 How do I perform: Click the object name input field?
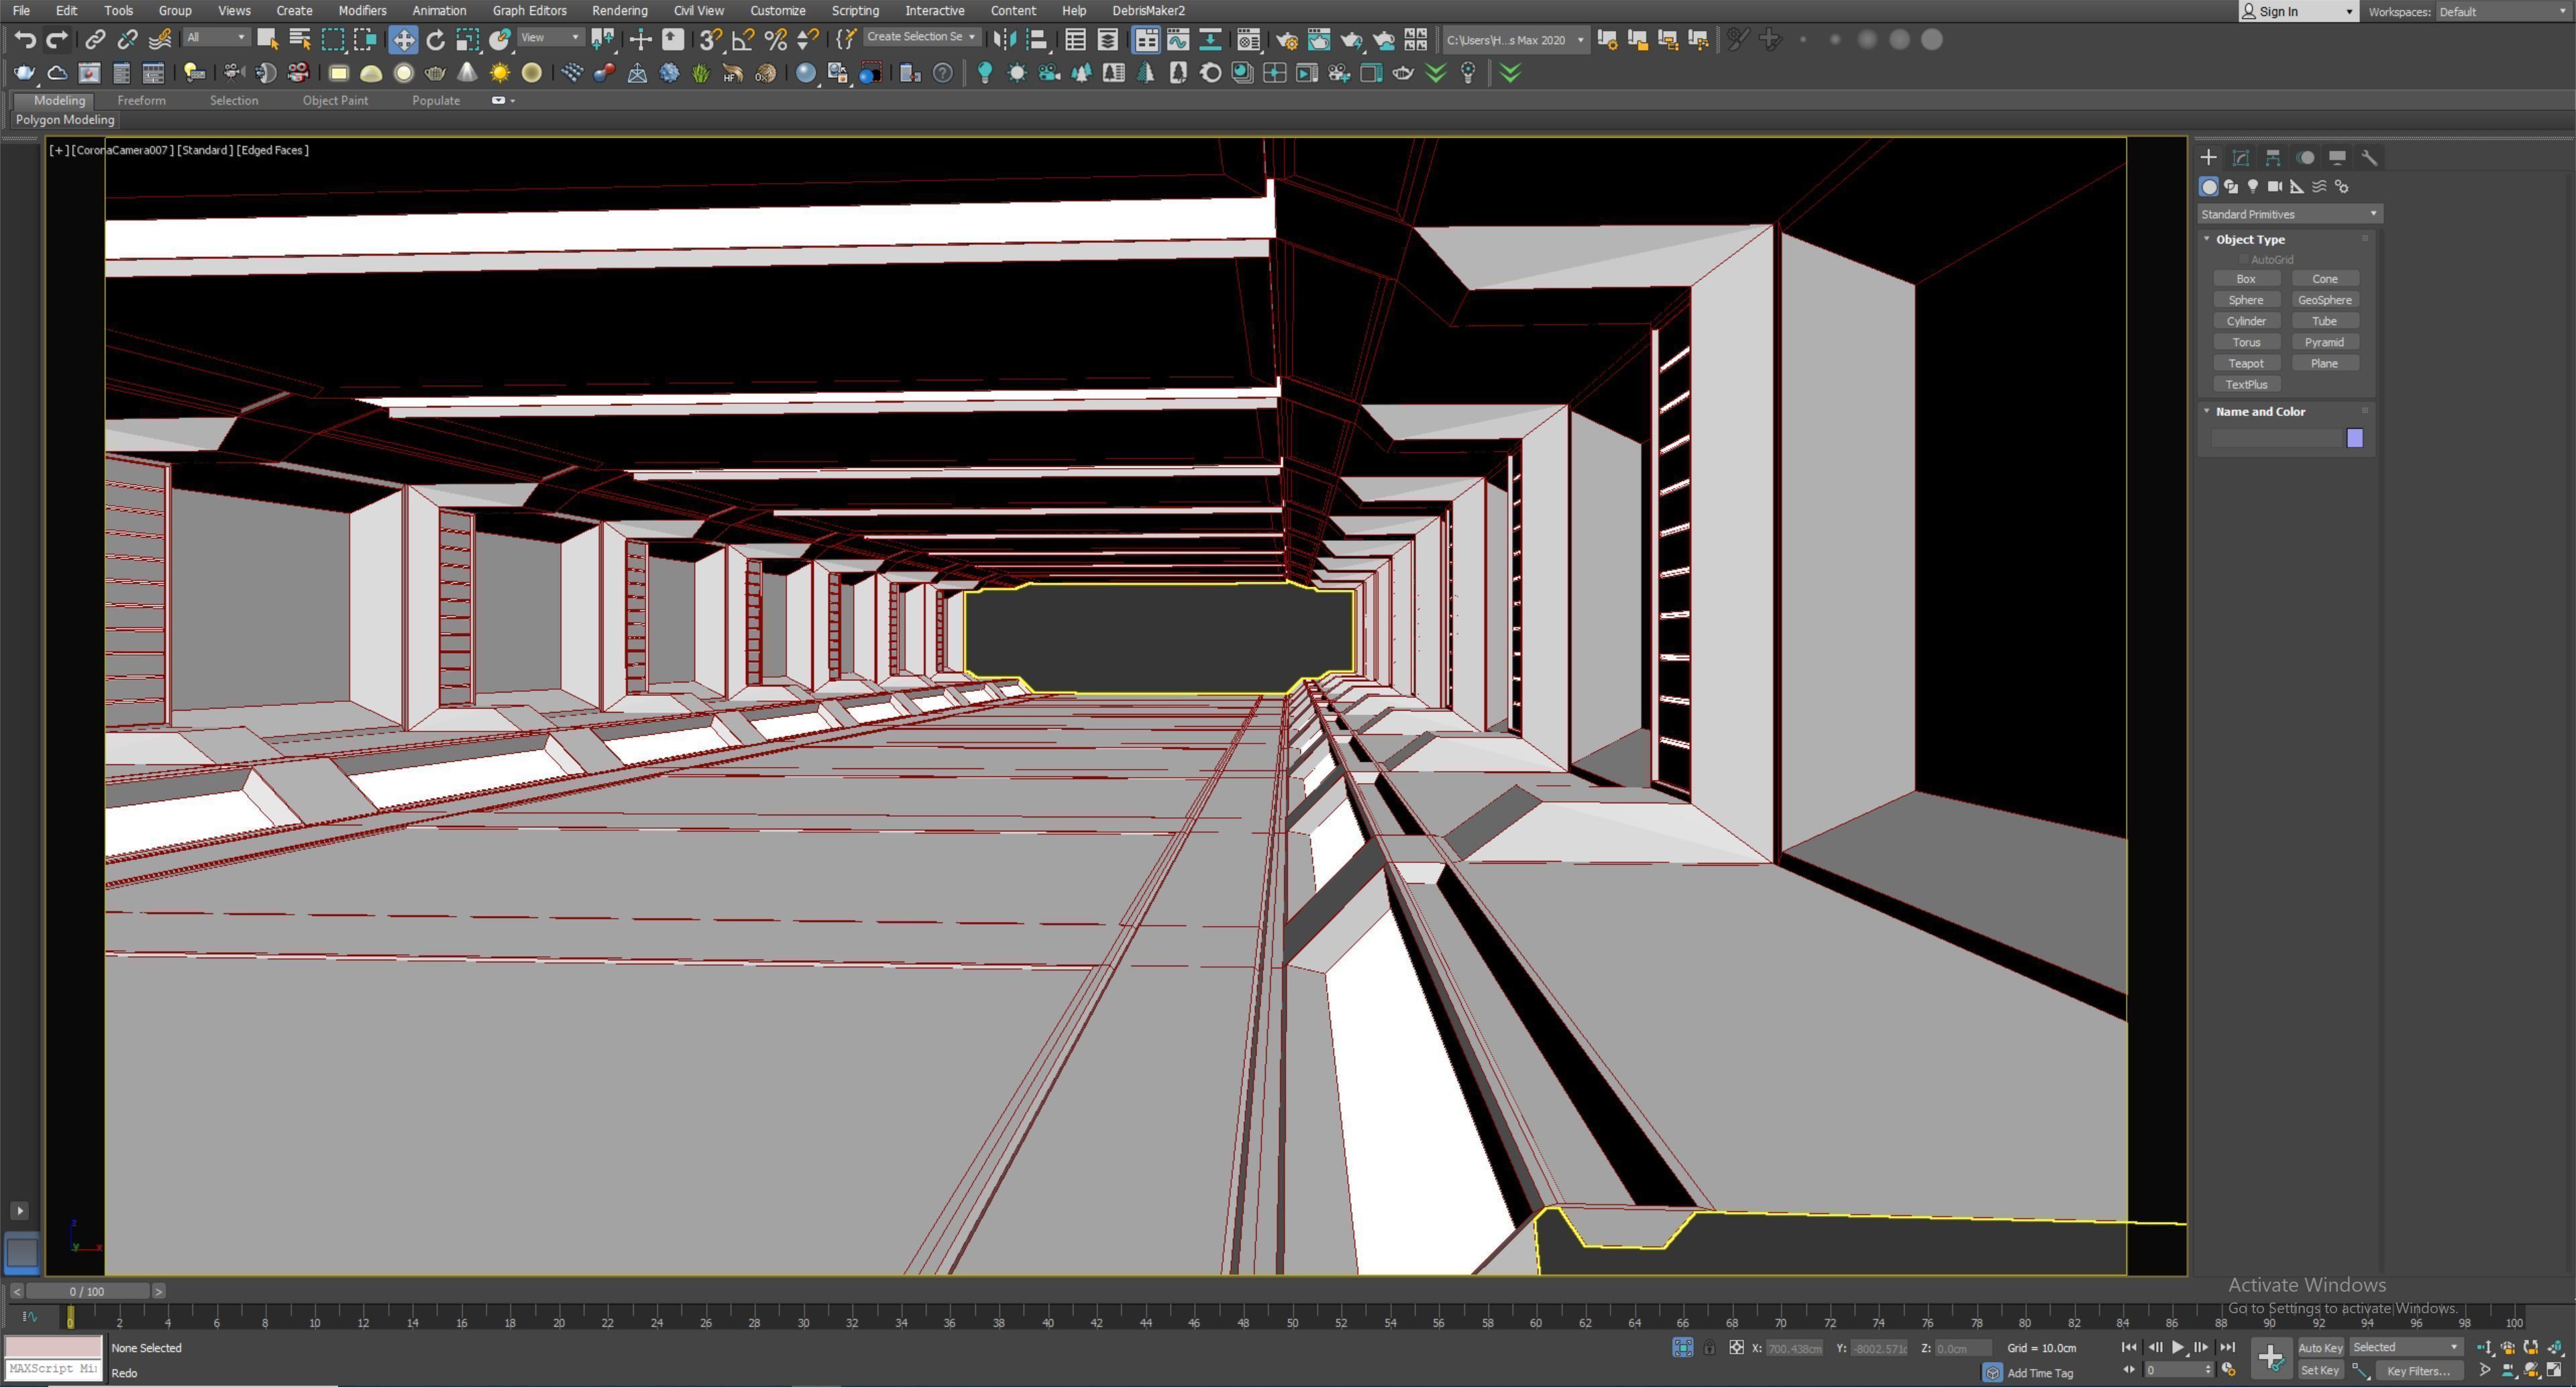click(x=2277, y=439)
